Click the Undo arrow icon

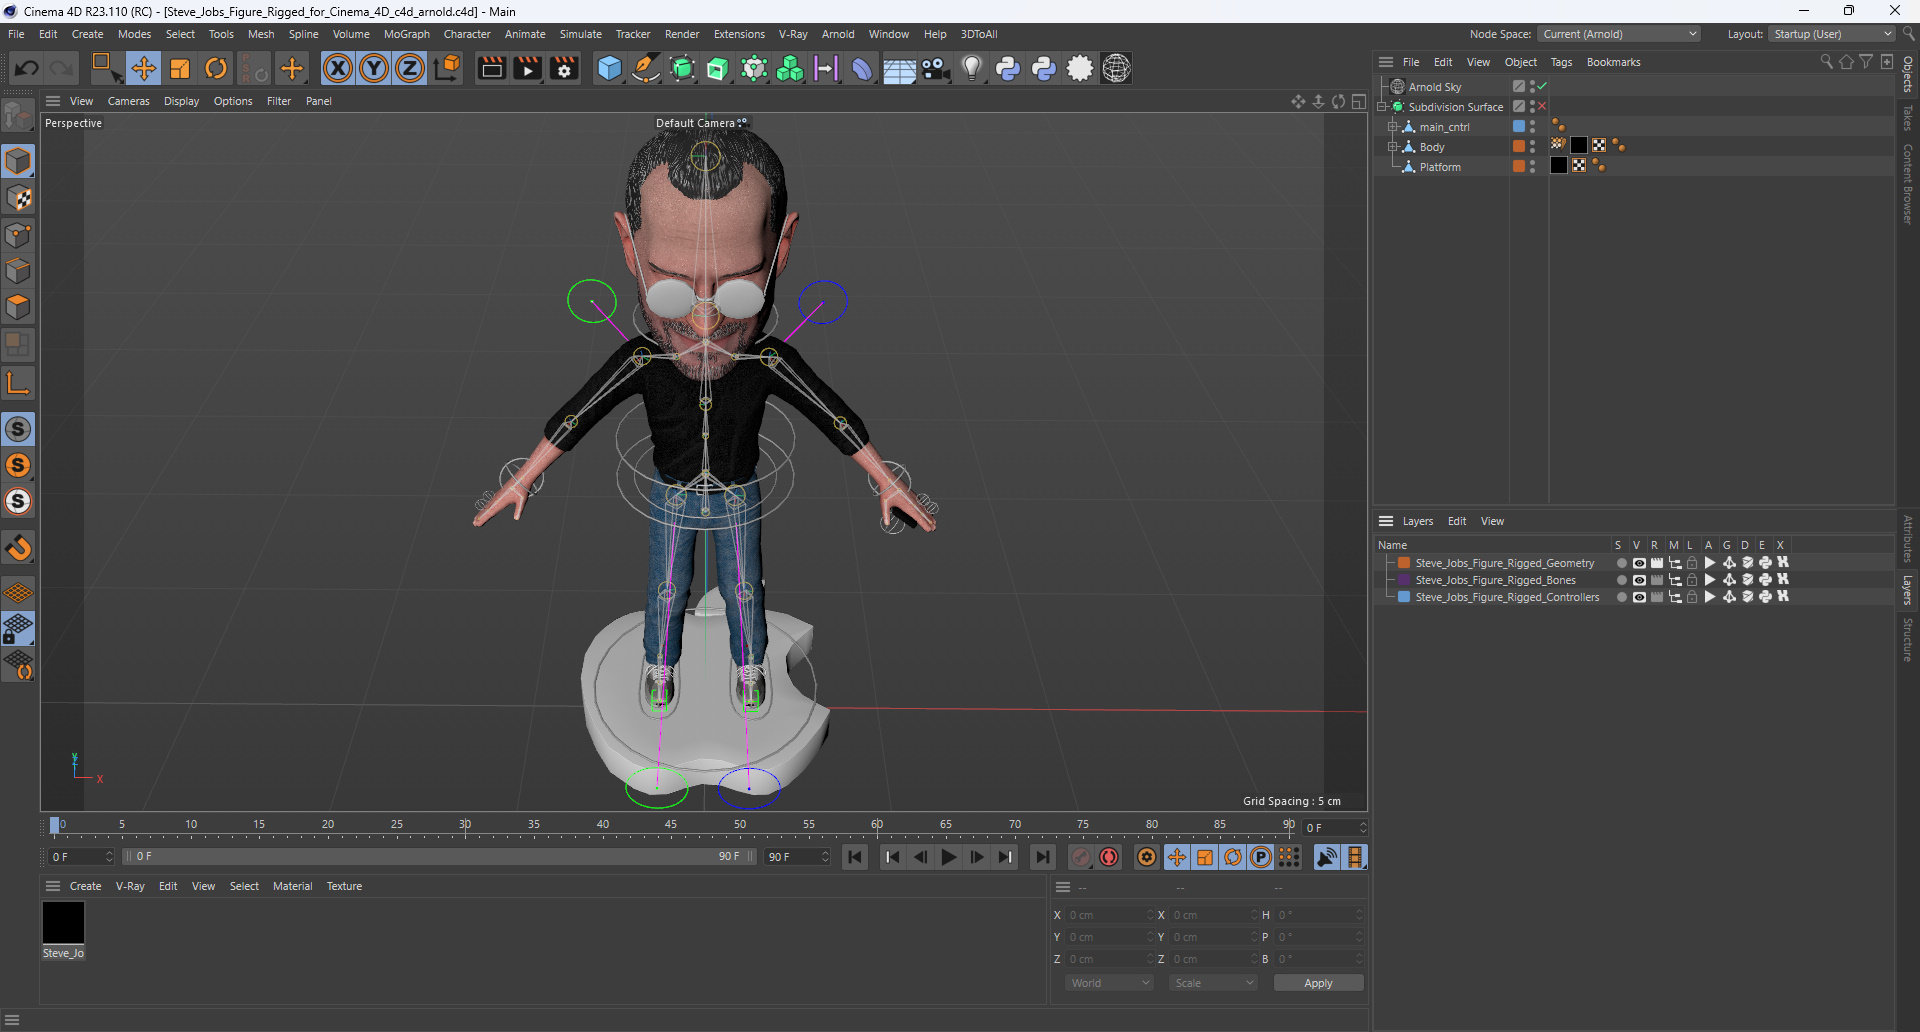(x=27, y=68)
